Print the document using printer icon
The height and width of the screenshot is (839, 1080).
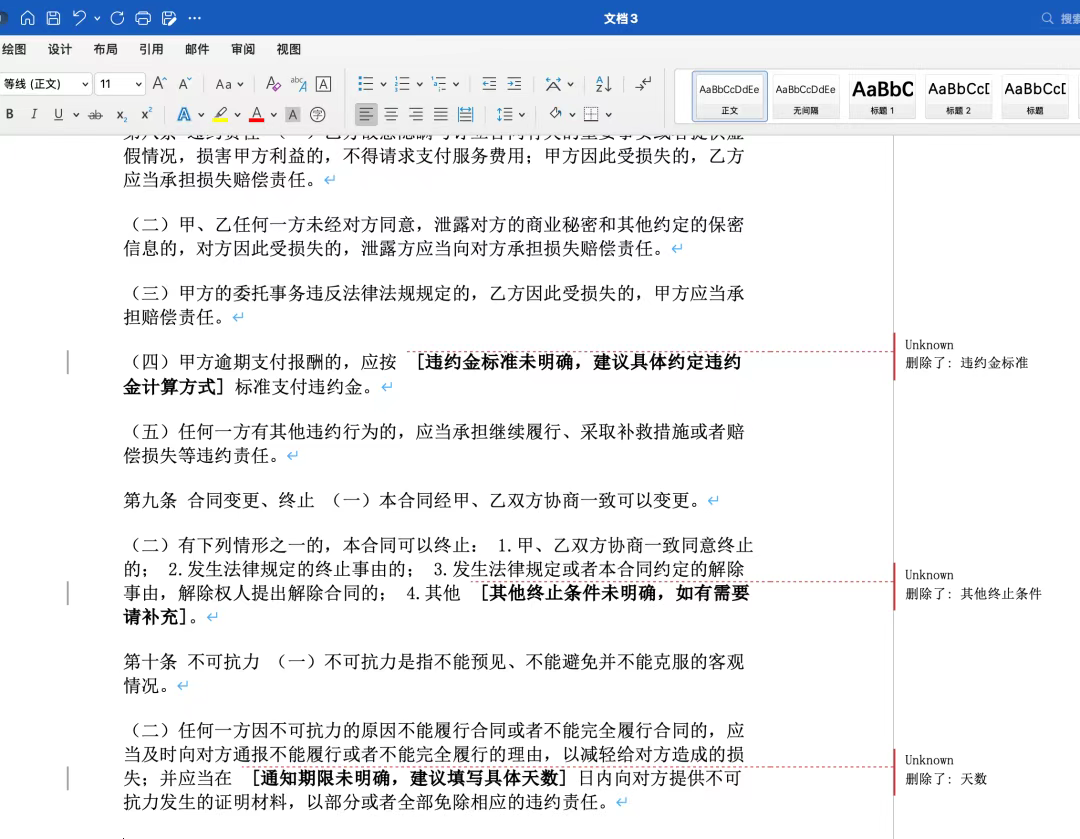143,18
